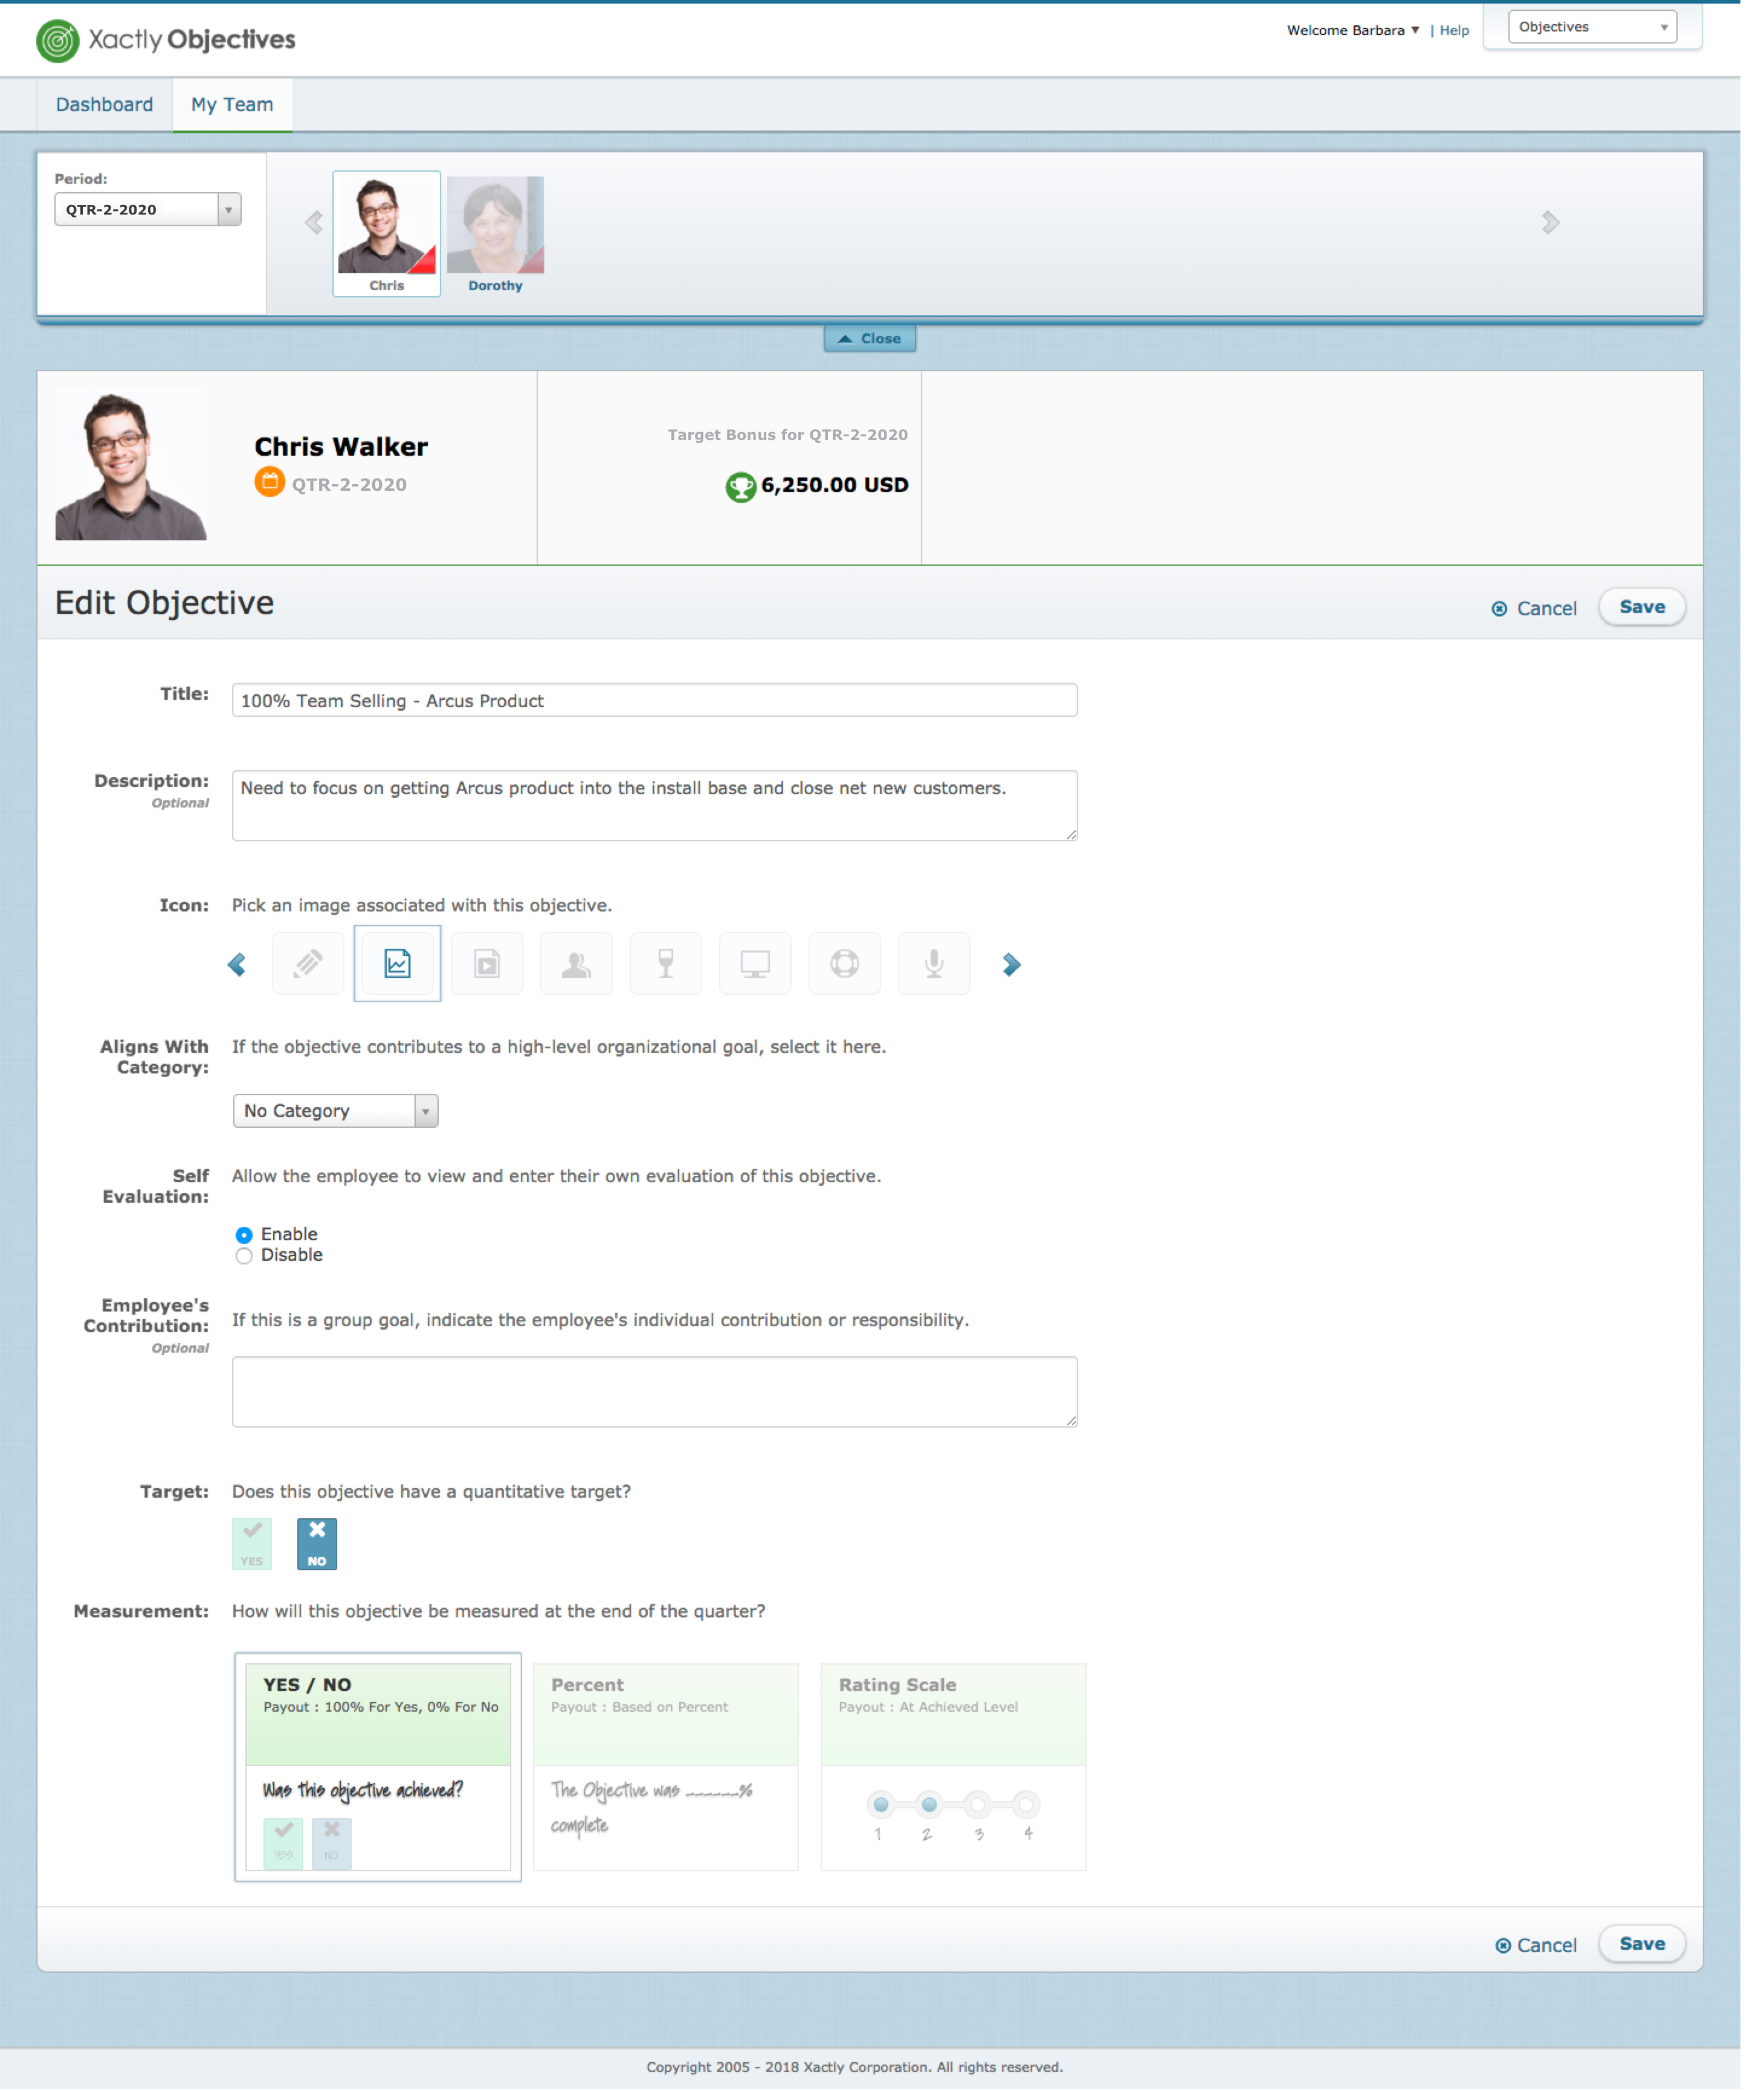Viewport: 1764px width, 2090px height.
Task: Pick the video file objective icon
Action: pos(486,963)
